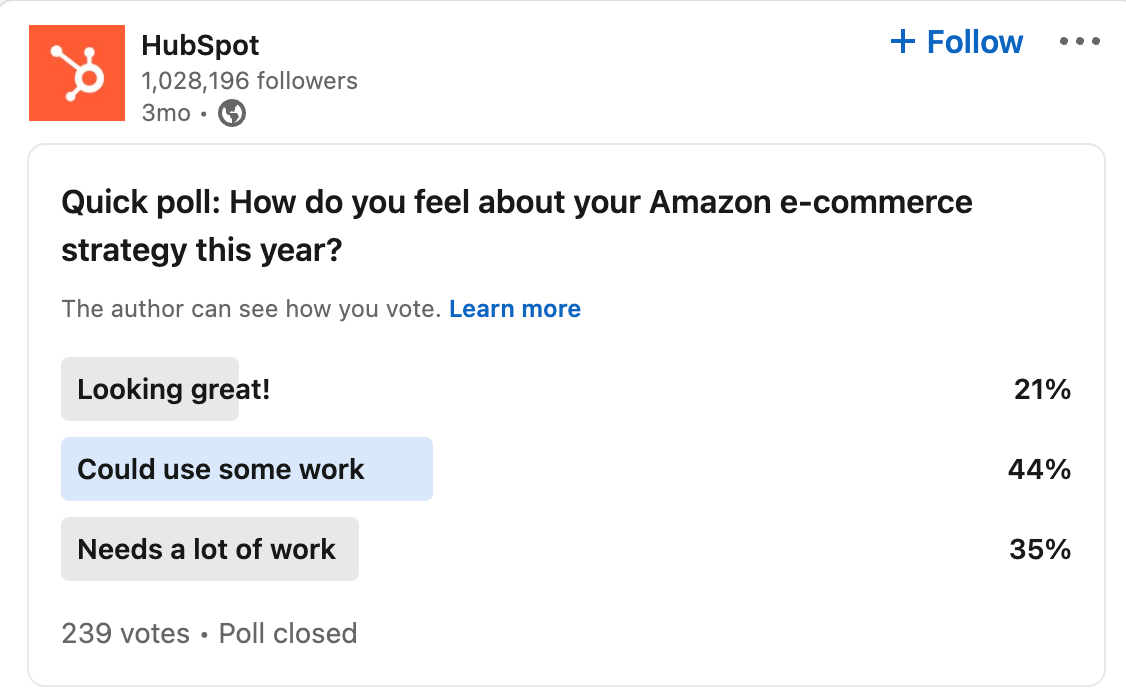Click the poll question heading text
The width and height of the screenshot is (1126, 697).
click(x=516, y=225)
